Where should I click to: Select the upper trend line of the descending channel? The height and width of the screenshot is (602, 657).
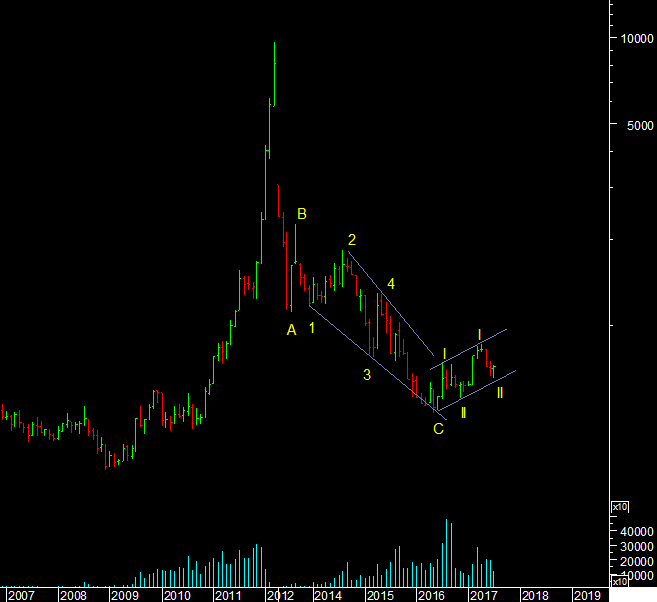pyautogui.click(x=391, y=303)
